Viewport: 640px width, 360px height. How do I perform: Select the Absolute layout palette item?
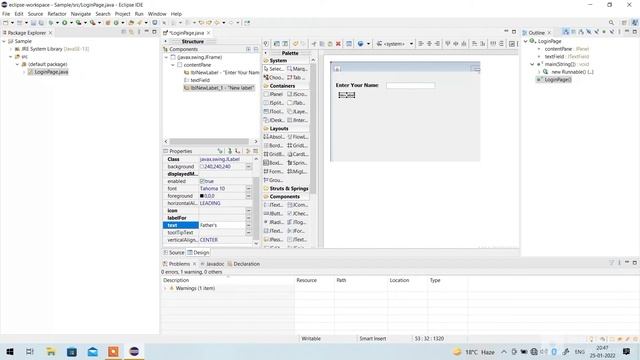274,137
